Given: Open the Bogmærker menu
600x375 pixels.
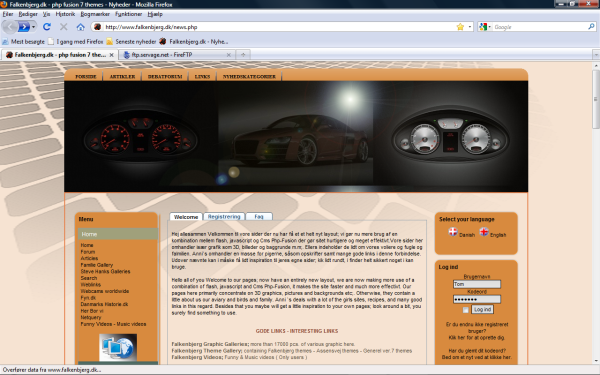Looking at the screenshot, I should coord(95,14).
